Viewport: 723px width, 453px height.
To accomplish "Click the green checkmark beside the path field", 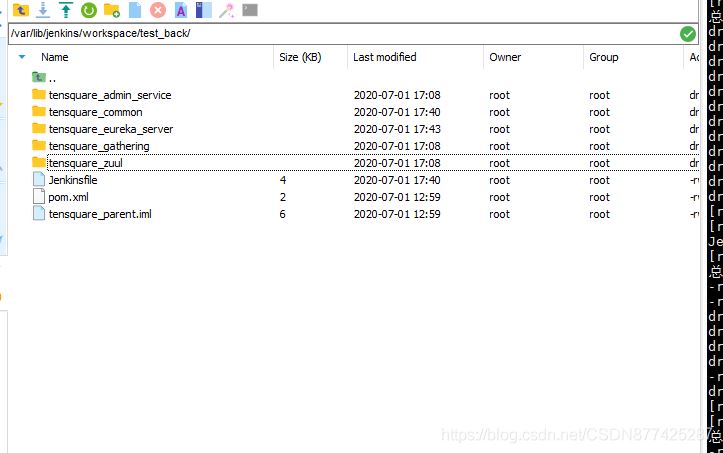I will (687, 34).
